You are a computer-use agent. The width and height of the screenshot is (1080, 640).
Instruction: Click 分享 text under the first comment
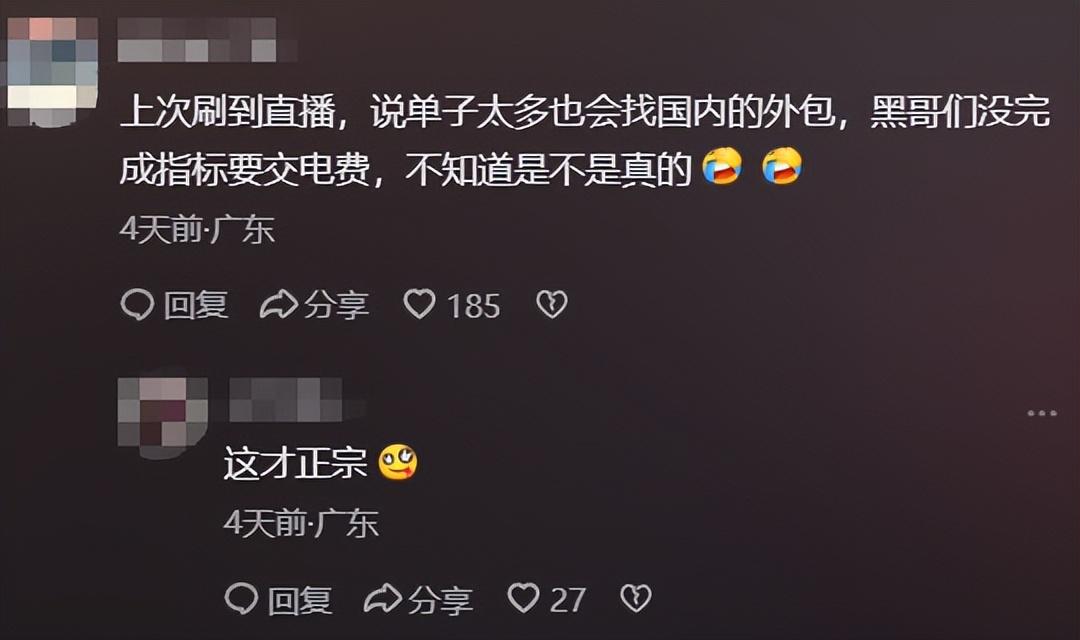337,305
